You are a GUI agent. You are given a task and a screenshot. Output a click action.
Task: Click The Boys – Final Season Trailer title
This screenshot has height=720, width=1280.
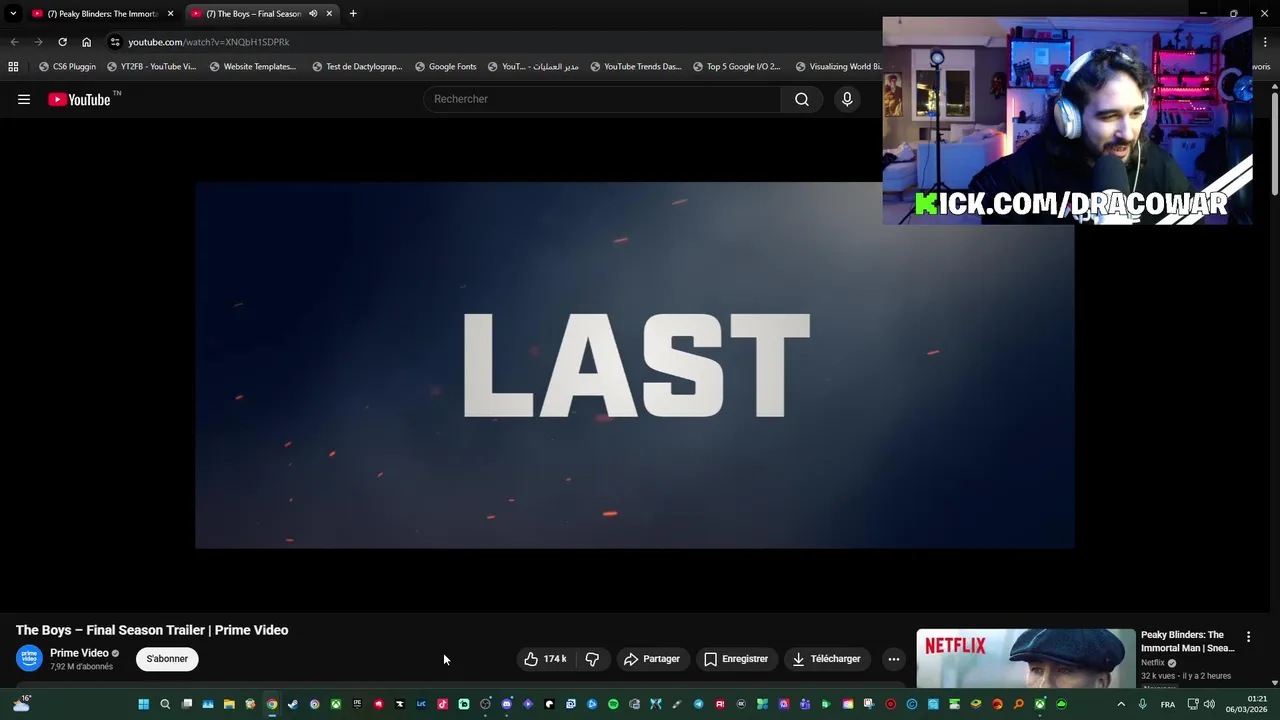click(x=152, y=630)
